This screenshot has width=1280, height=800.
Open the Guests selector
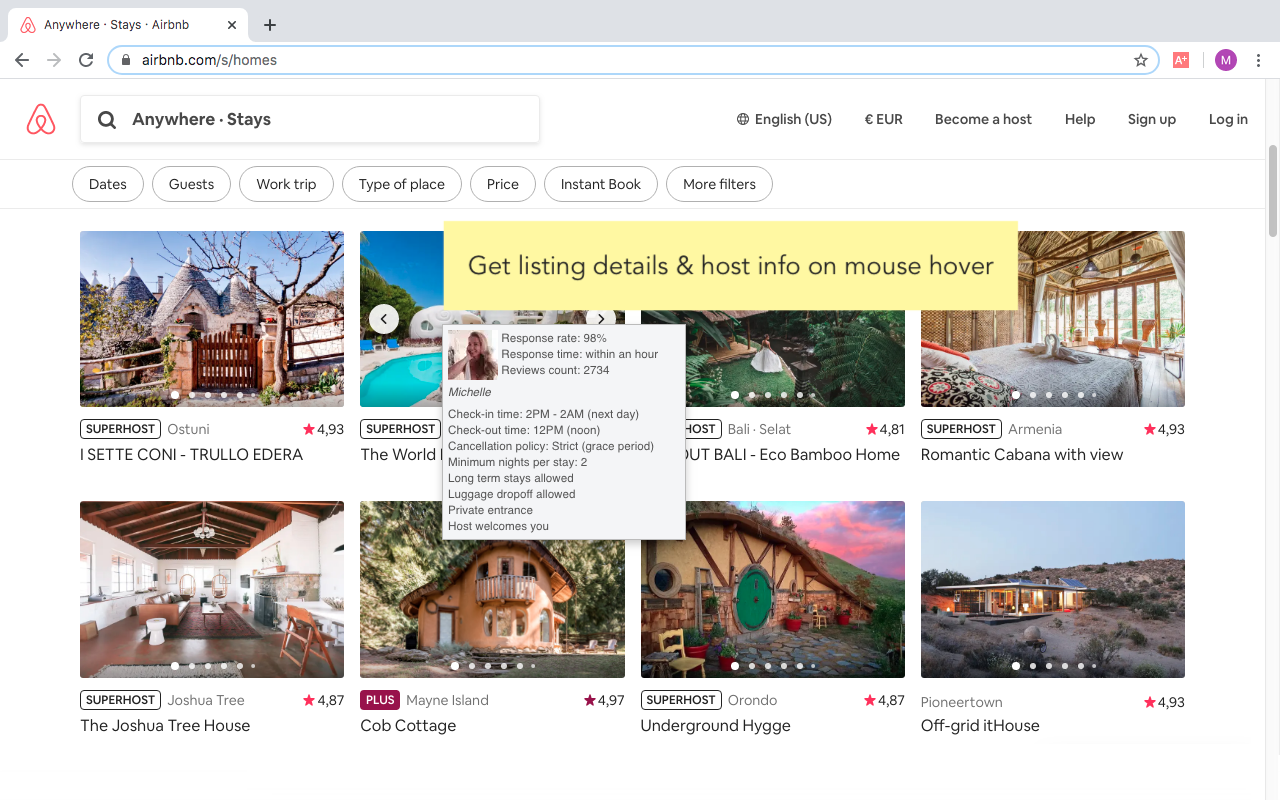[x=191, y=184]
